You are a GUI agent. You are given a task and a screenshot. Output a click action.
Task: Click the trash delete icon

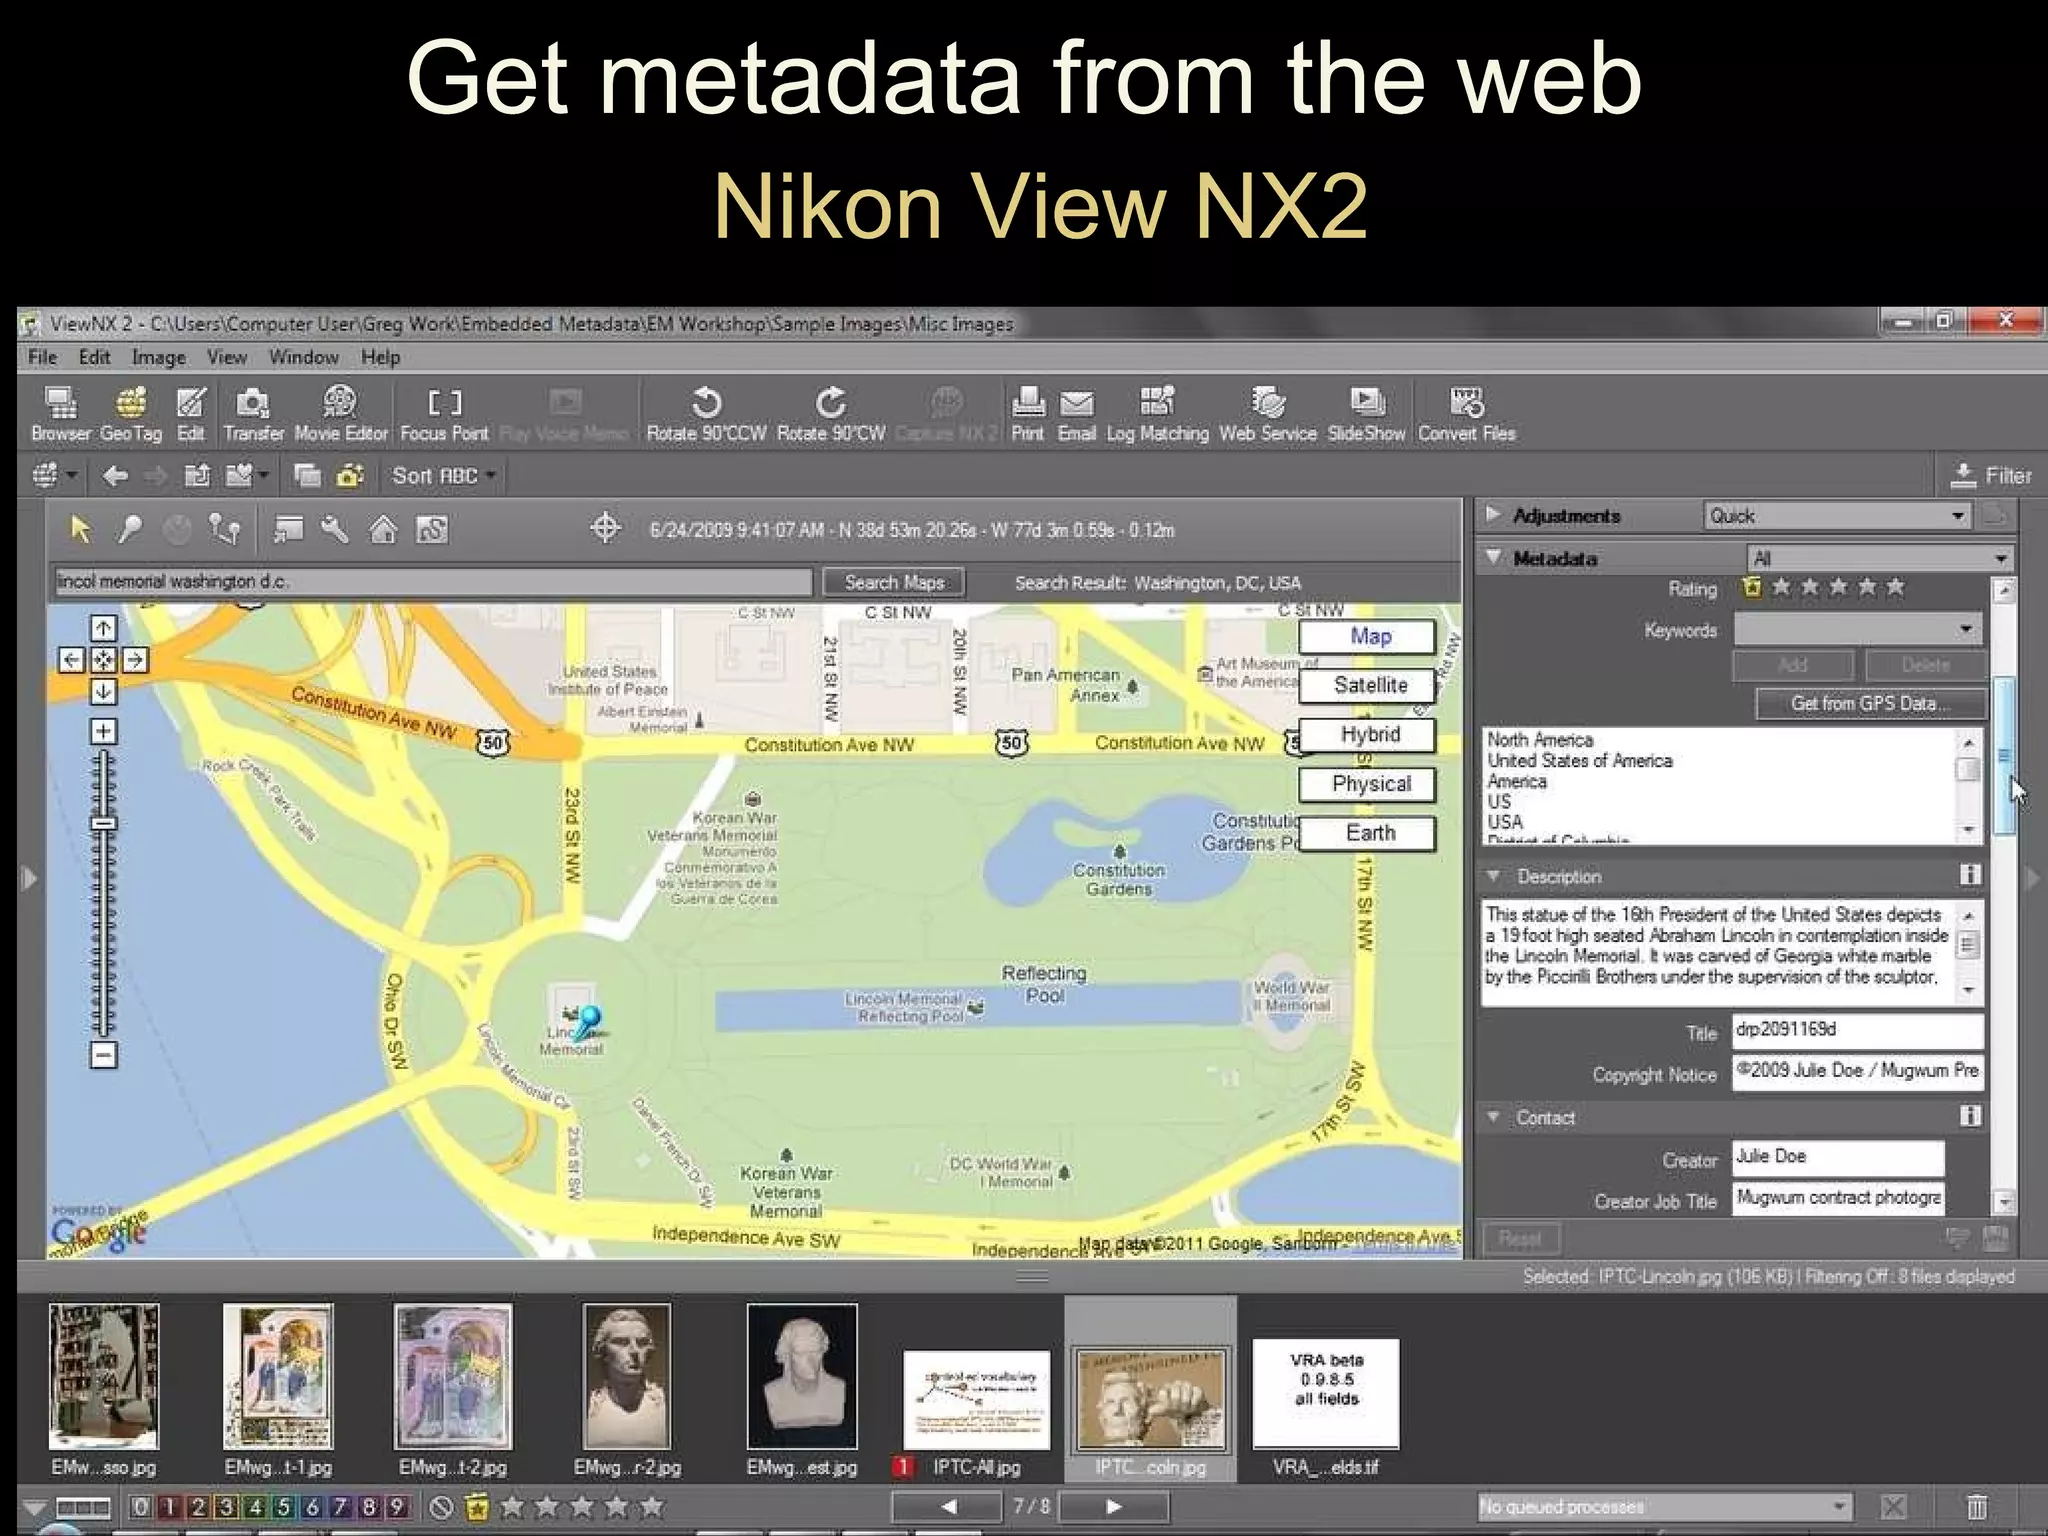[1976, 1506]
